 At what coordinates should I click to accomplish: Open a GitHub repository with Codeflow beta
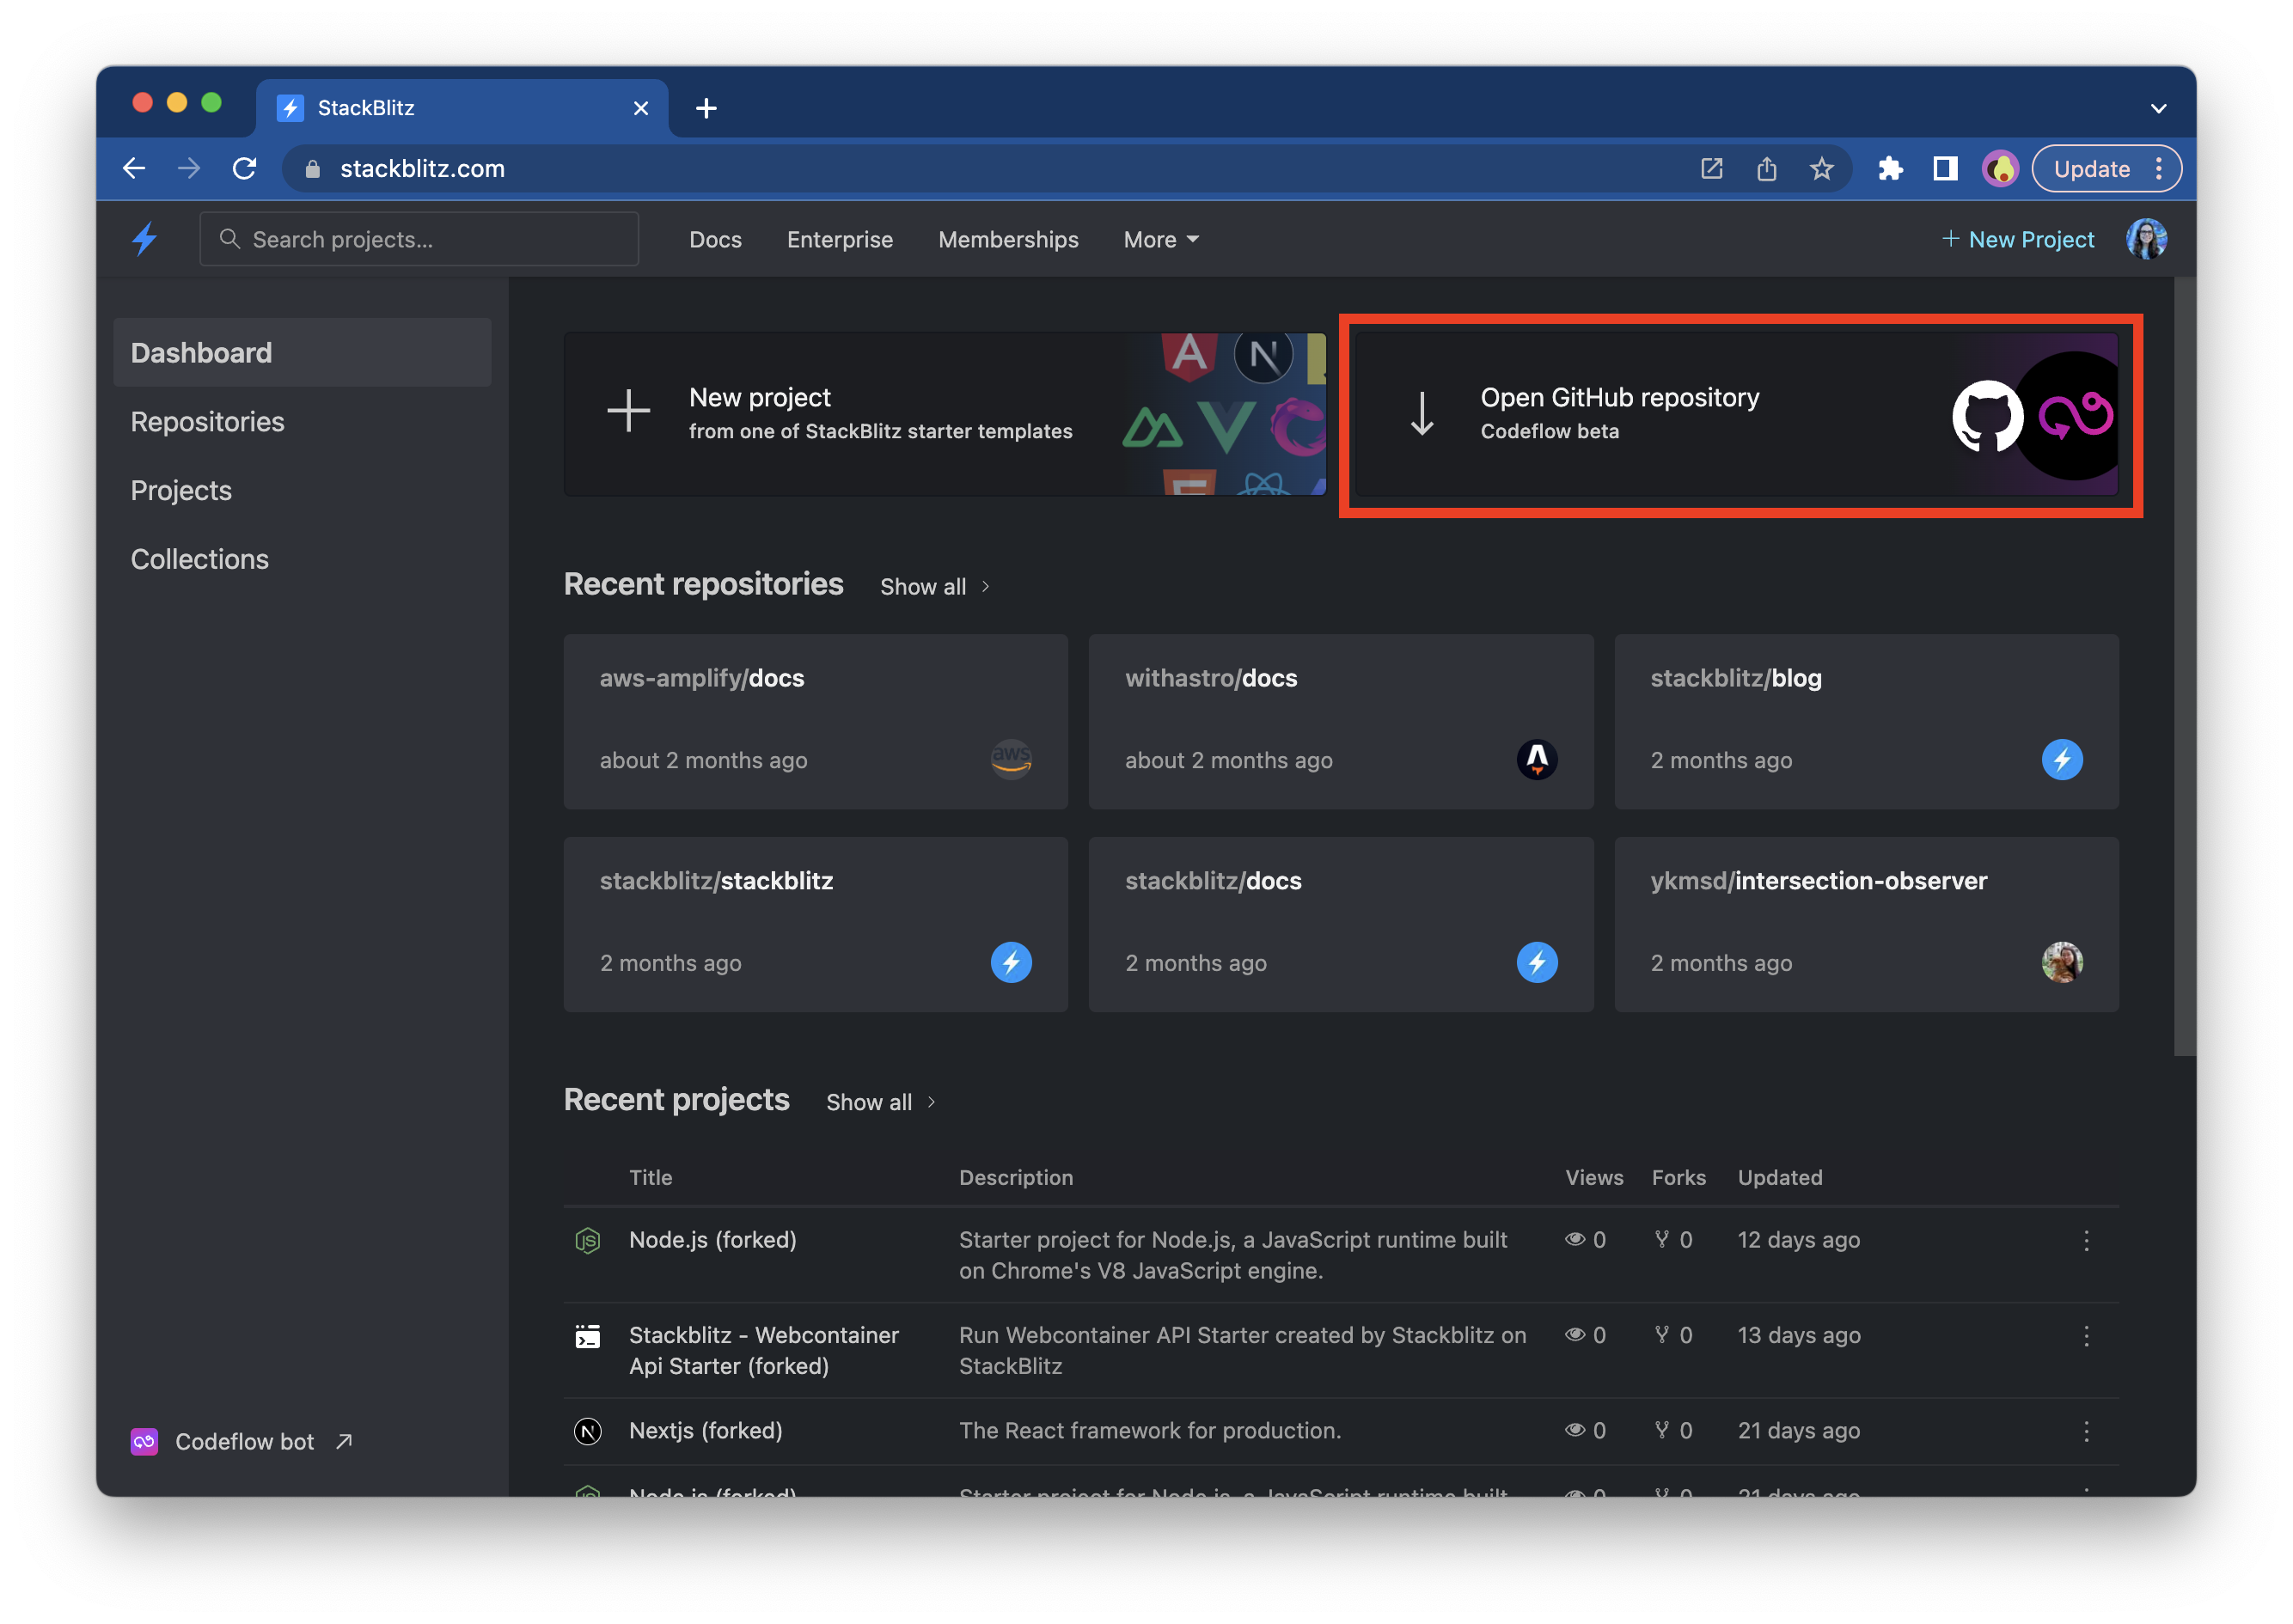[x=1620, y=413]
